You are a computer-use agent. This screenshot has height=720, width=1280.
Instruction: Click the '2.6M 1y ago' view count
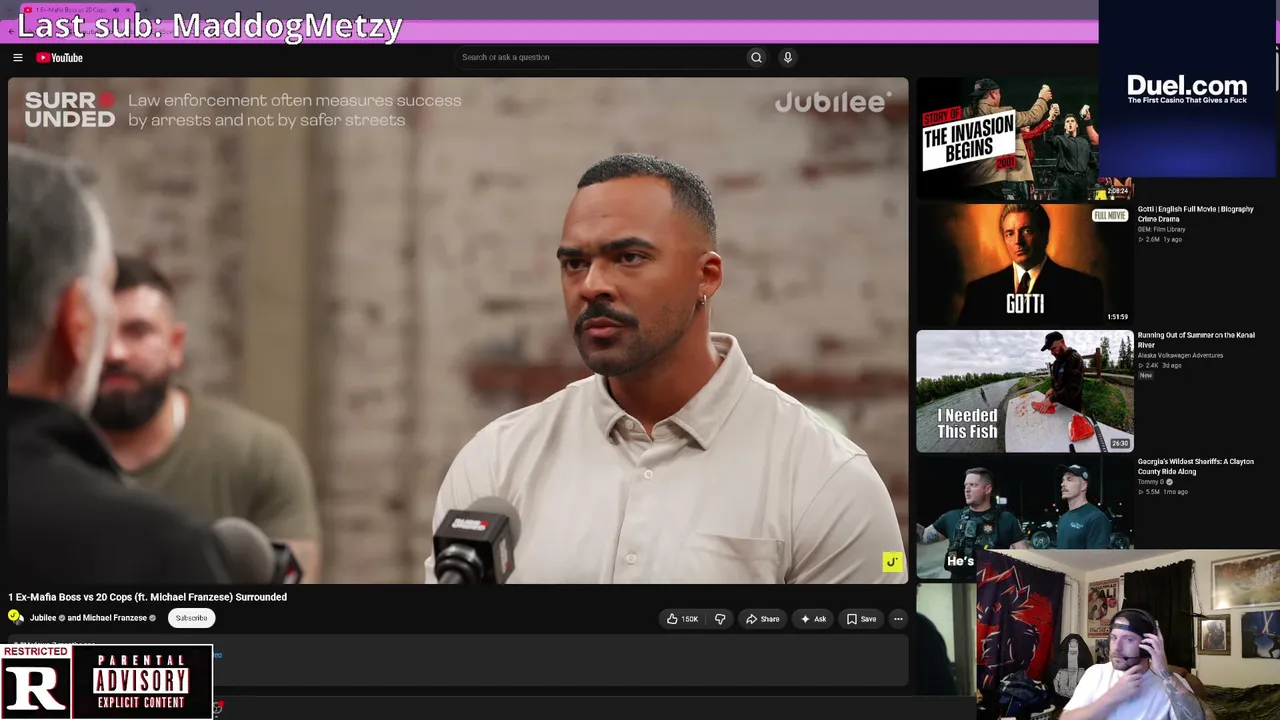click(x=1160, y=240)
